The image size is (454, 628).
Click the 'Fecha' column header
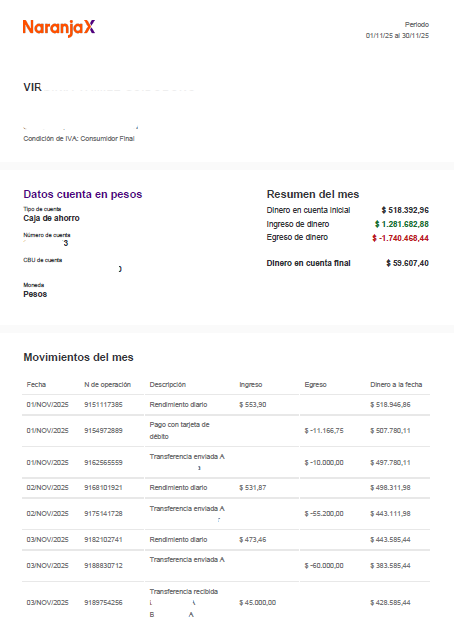click(36, 384)
